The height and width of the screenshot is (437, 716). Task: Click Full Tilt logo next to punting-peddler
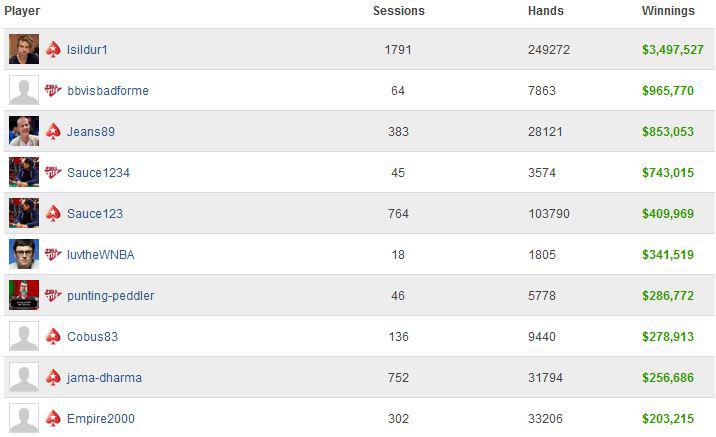(53, 295)
